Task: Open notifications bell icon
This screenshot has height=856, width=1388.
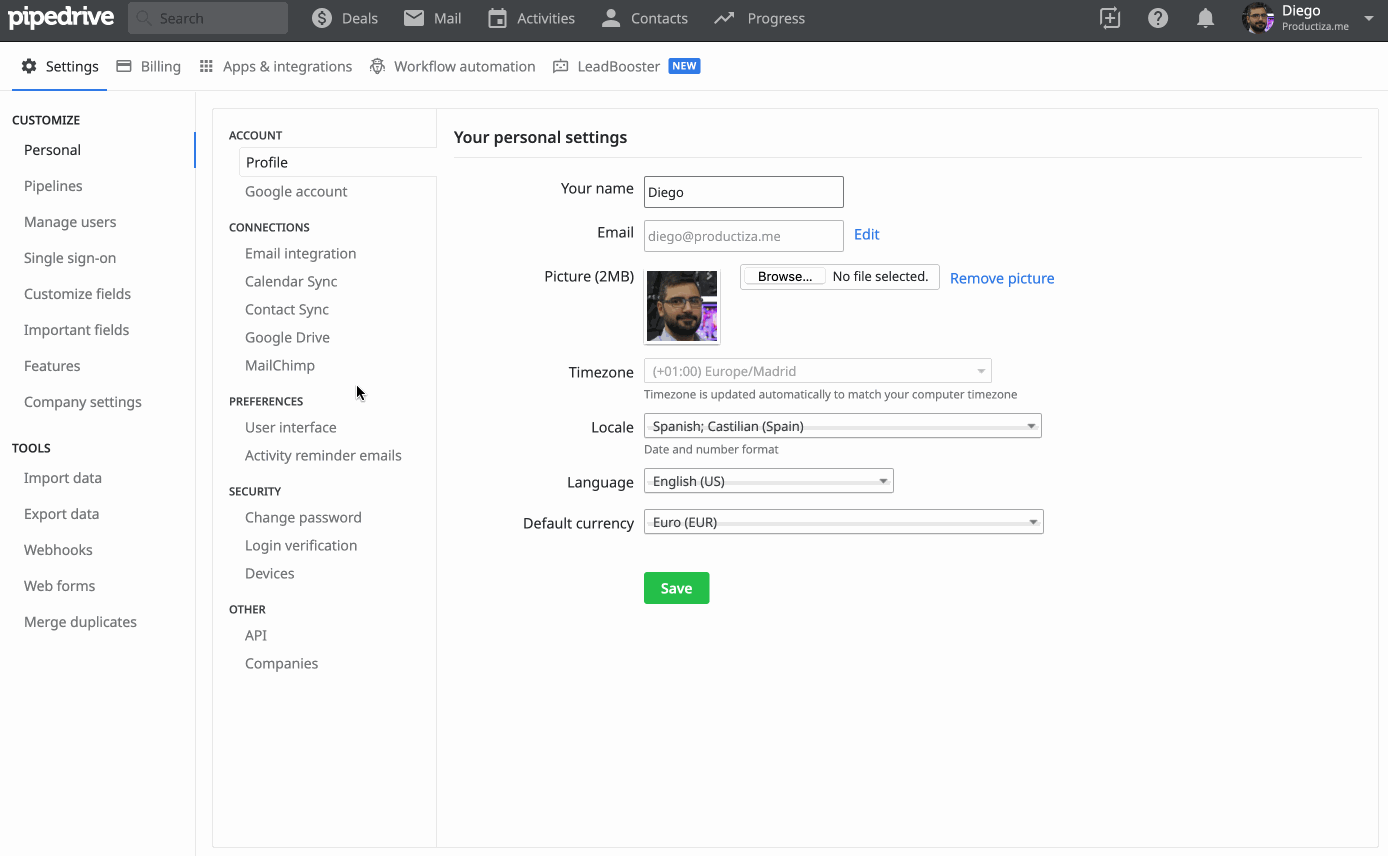Action: pyautogui.click(x=1206, y=18)
